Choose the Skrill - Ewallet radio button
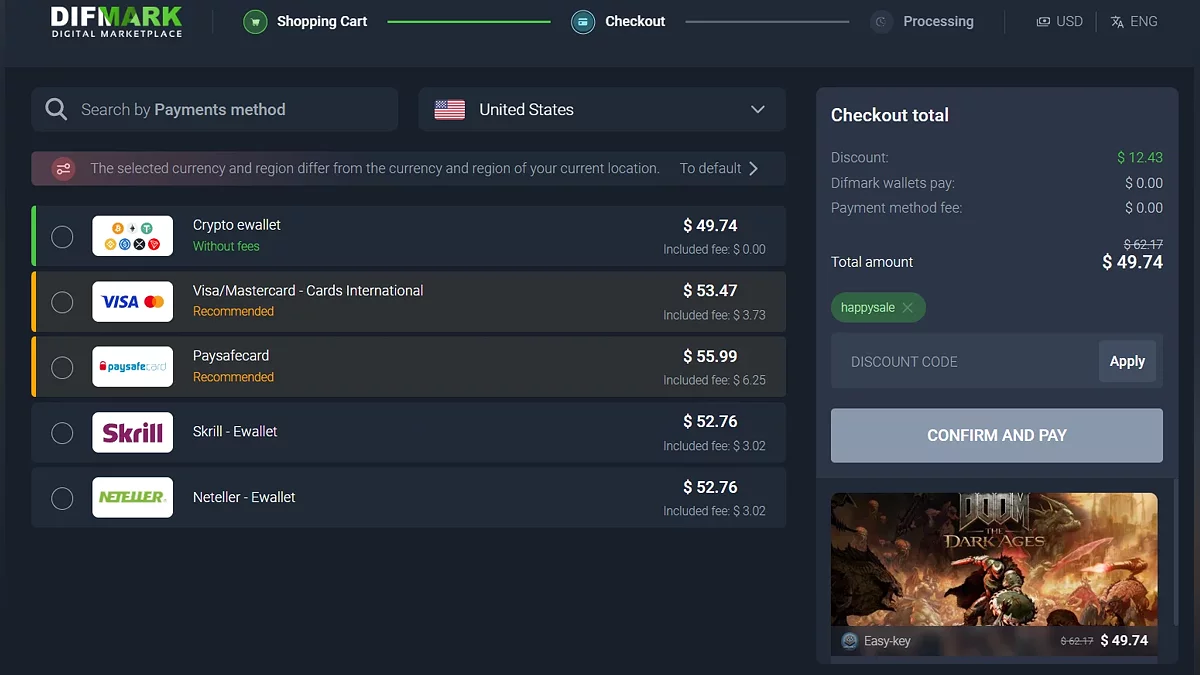This screenshot has height=675, width=1200. coord(62,433)
